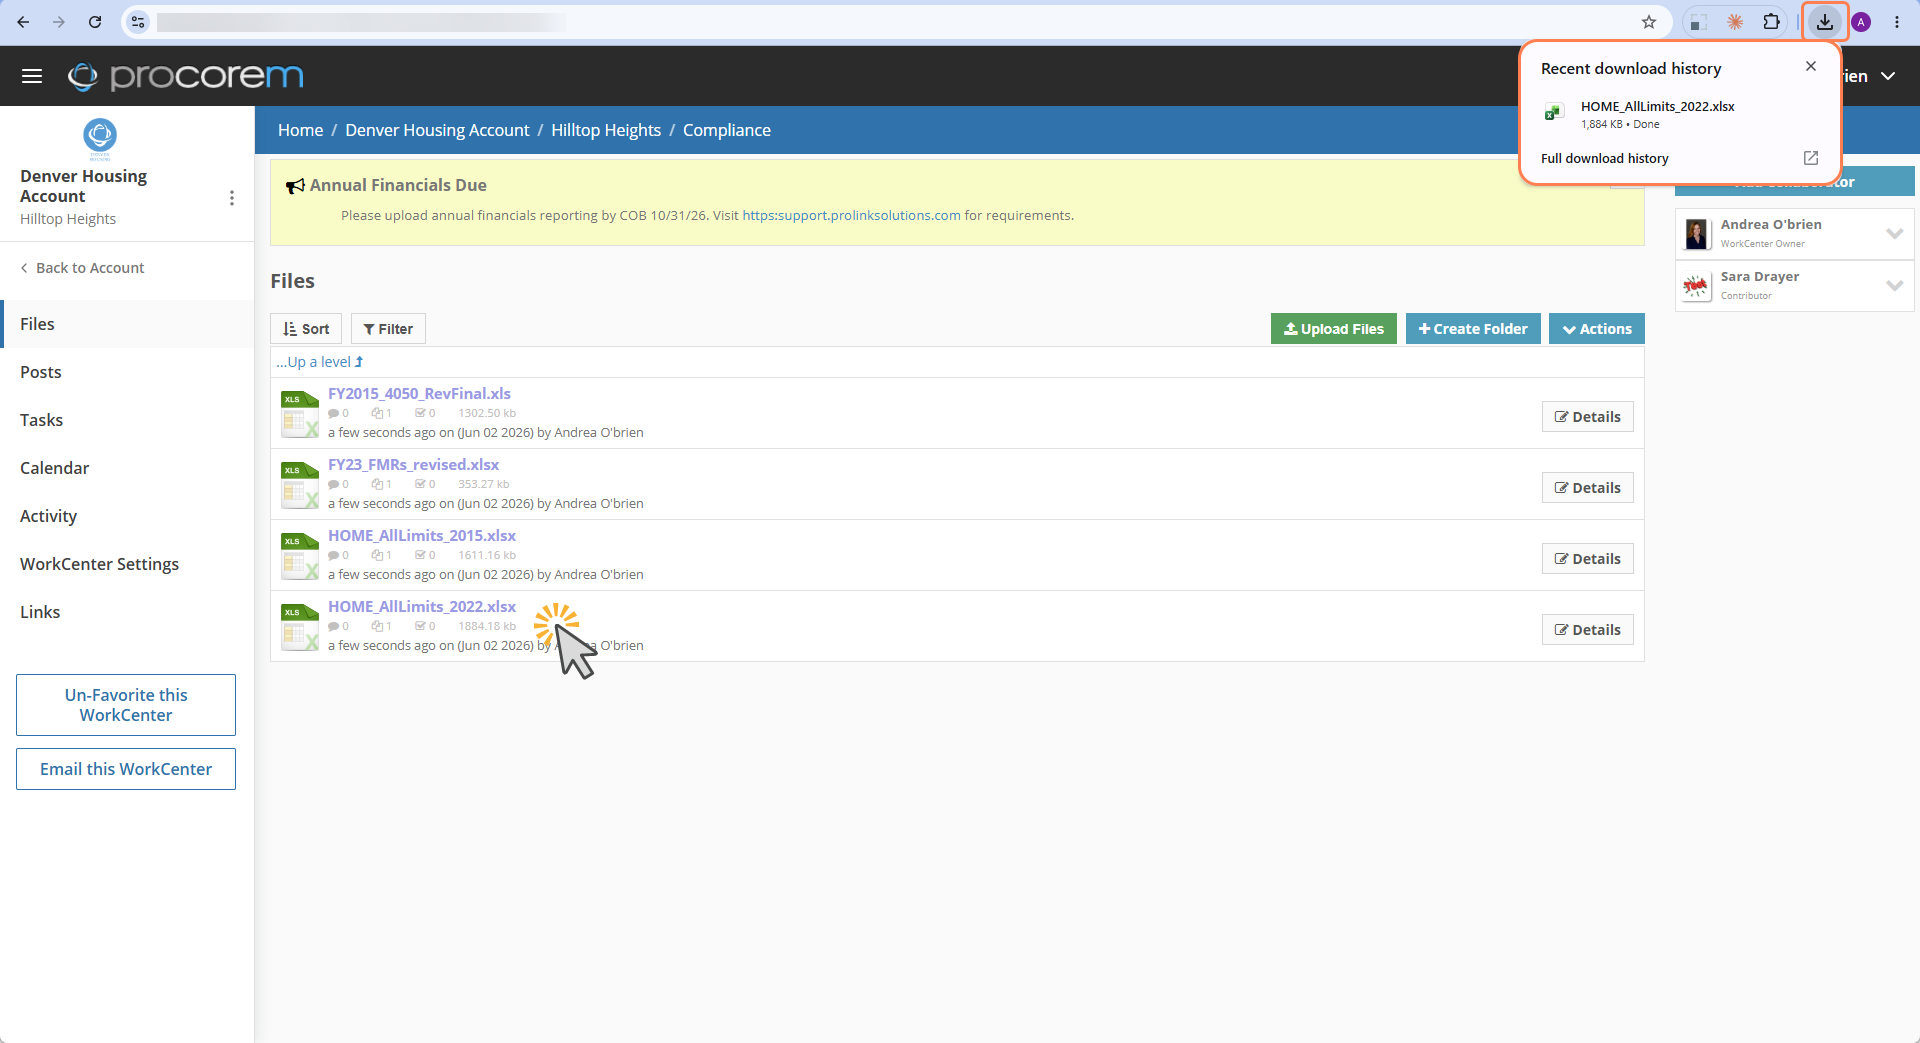Click Hilltop Heights breadcrumb
The width and height of the screenshot is (1920, 1043).
(x=606, y=130)
